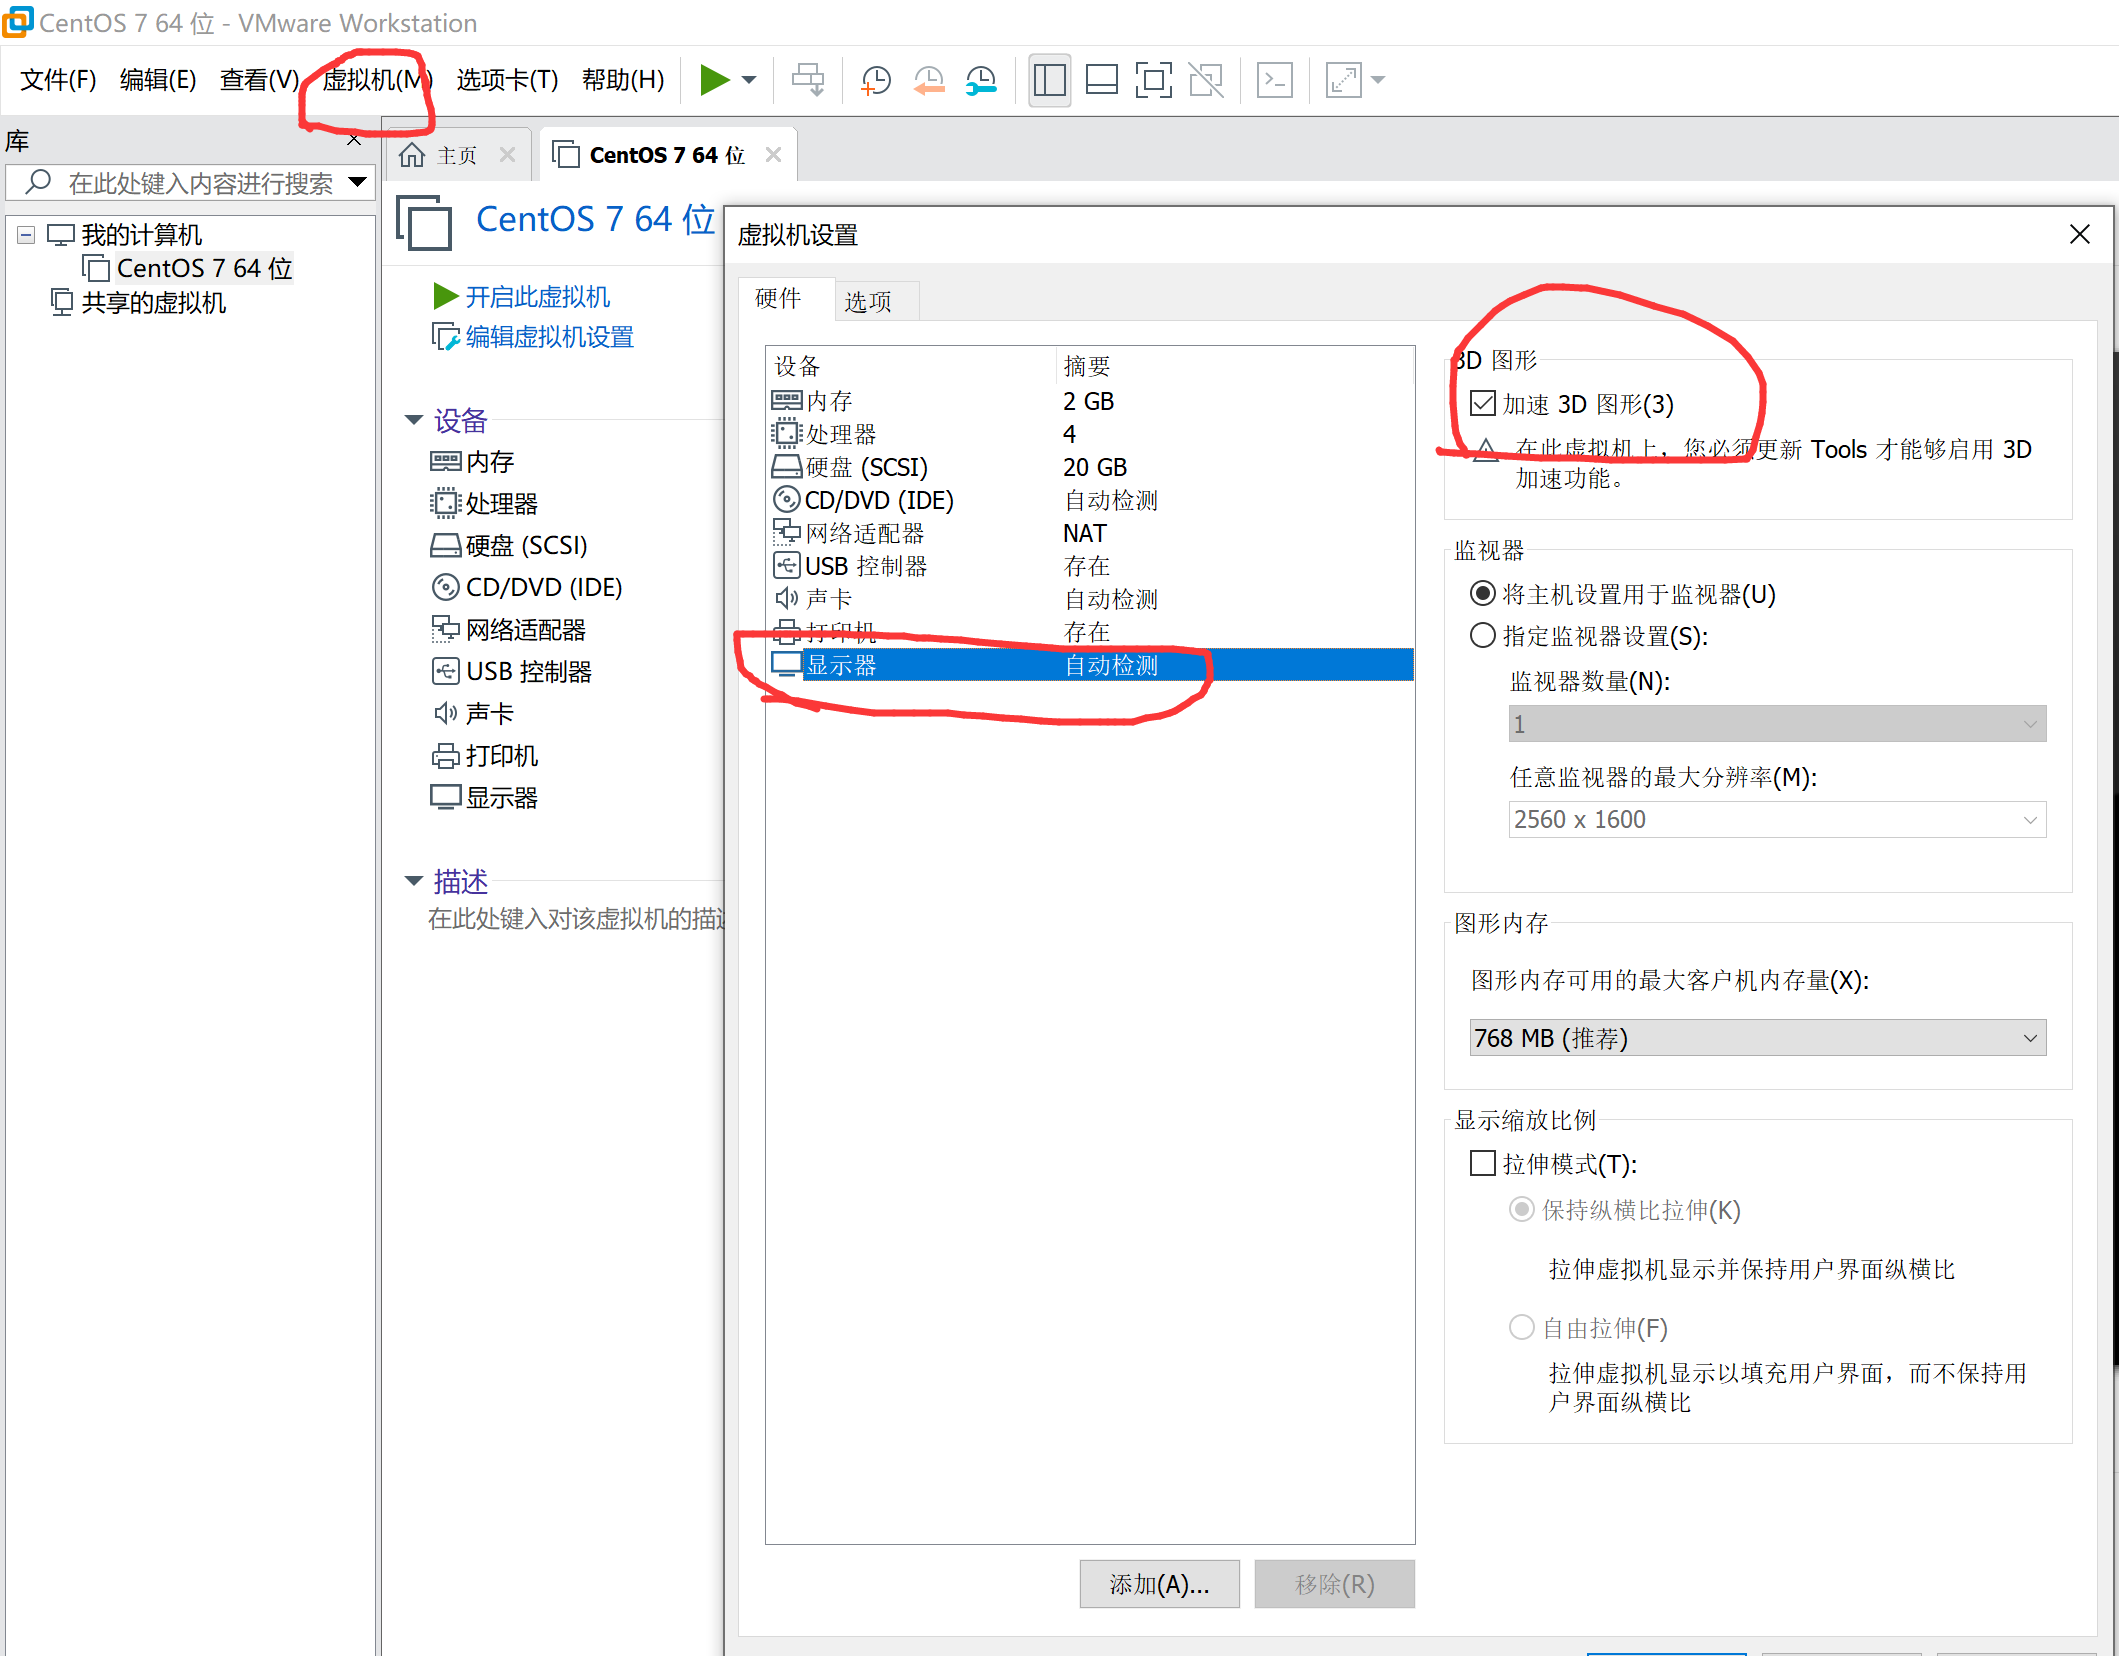Enable 拉伸模式 checkbox
The image size is (2119, 1656).
click(x=1483, y=1163)
